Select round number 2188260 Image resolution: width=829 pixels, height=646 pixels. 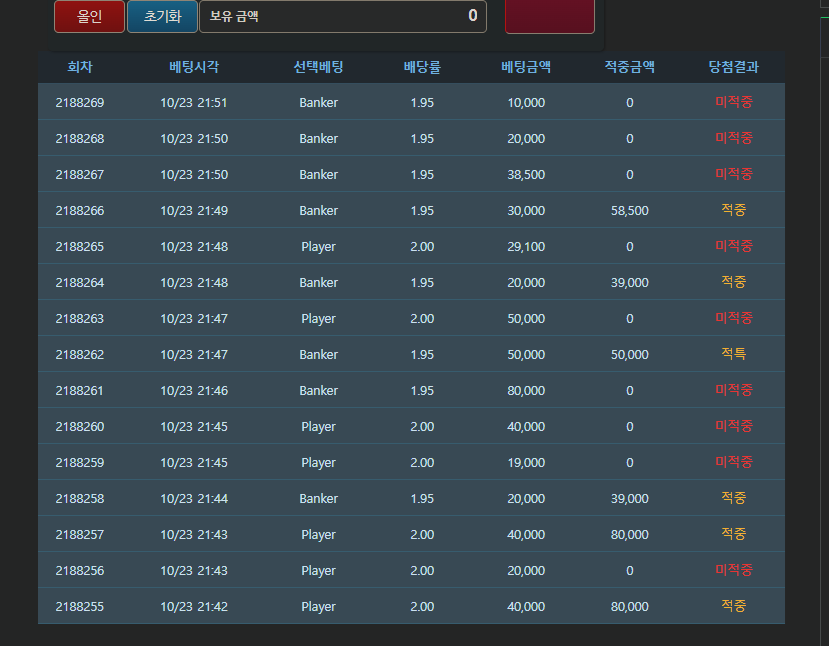80,426
